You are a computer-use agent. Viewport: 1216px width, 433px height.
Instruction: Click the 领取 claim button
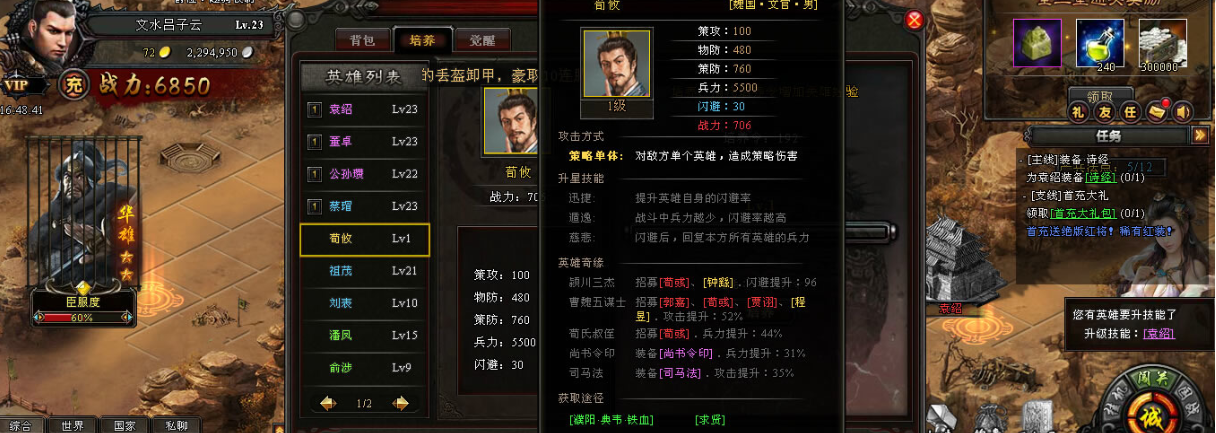click(x=1100, y=95)
